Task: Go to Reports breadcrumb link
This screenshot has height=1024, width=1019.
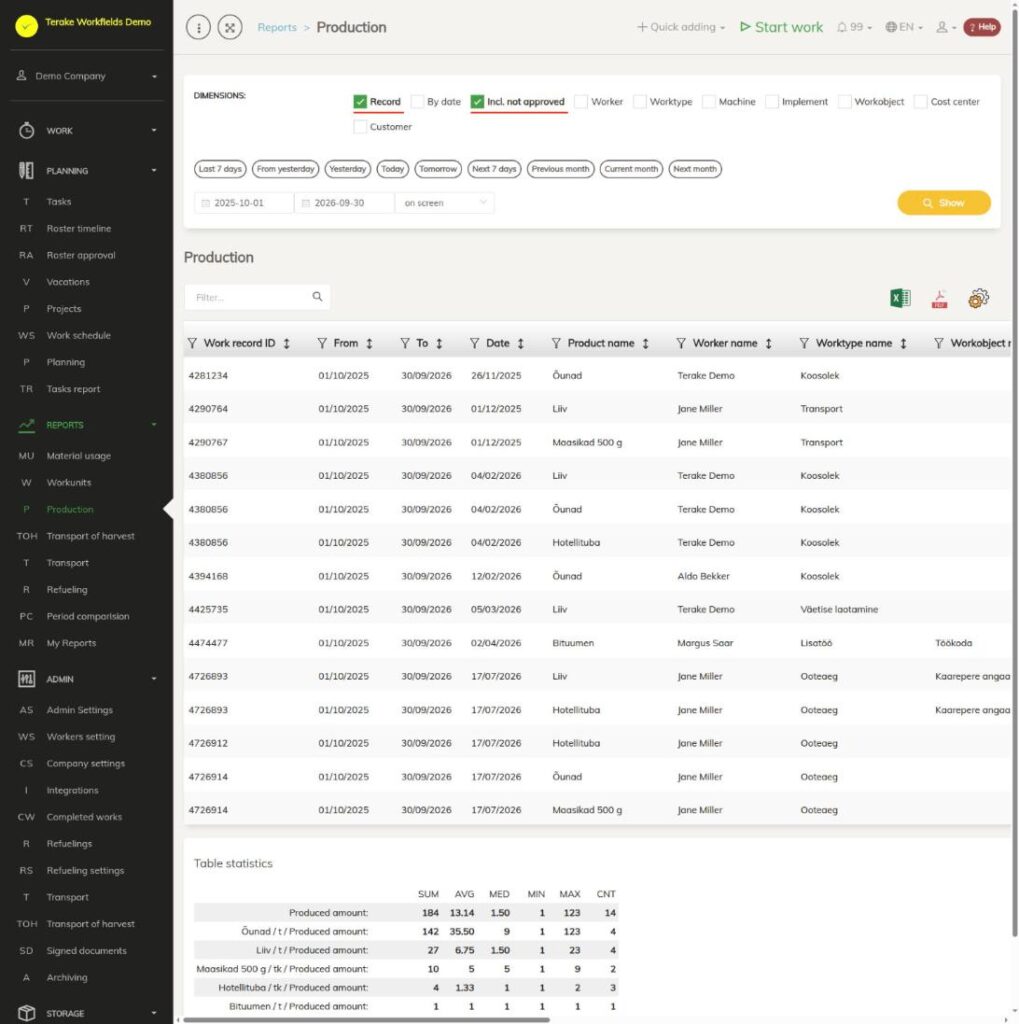Action: [277, 27]
